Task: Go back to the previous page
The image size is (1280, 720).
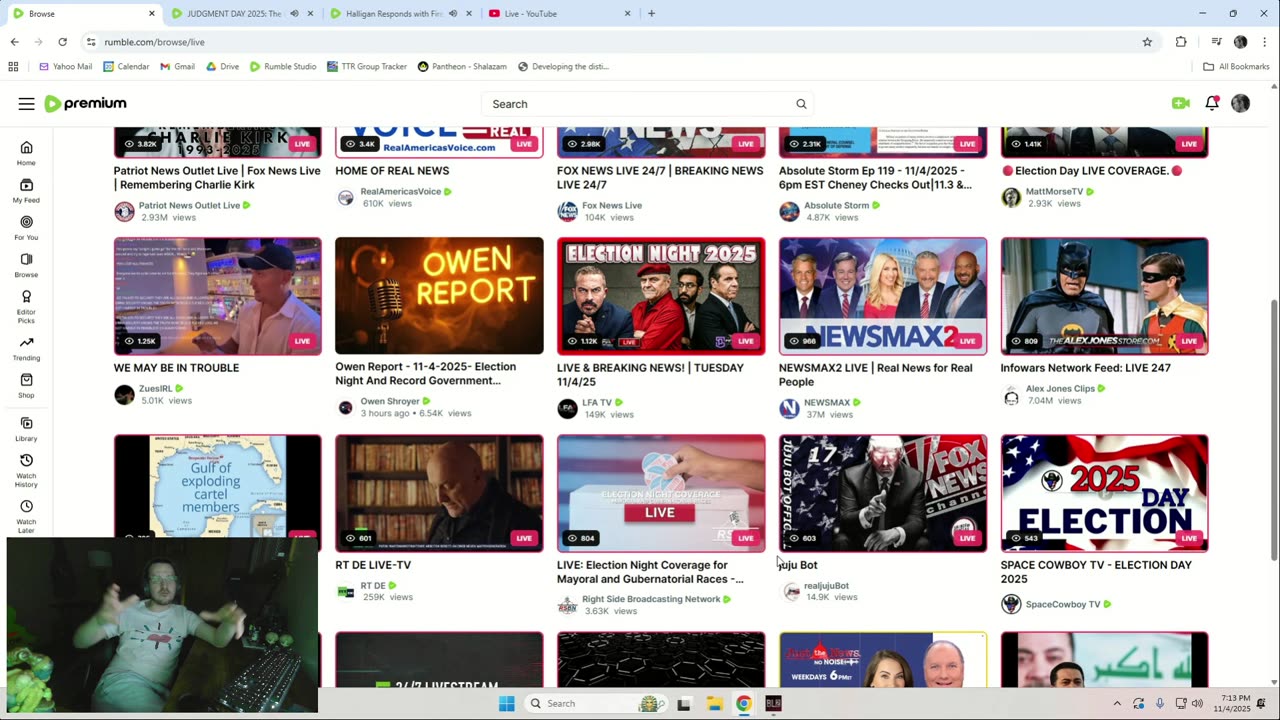Action: (x=14, y=42)
